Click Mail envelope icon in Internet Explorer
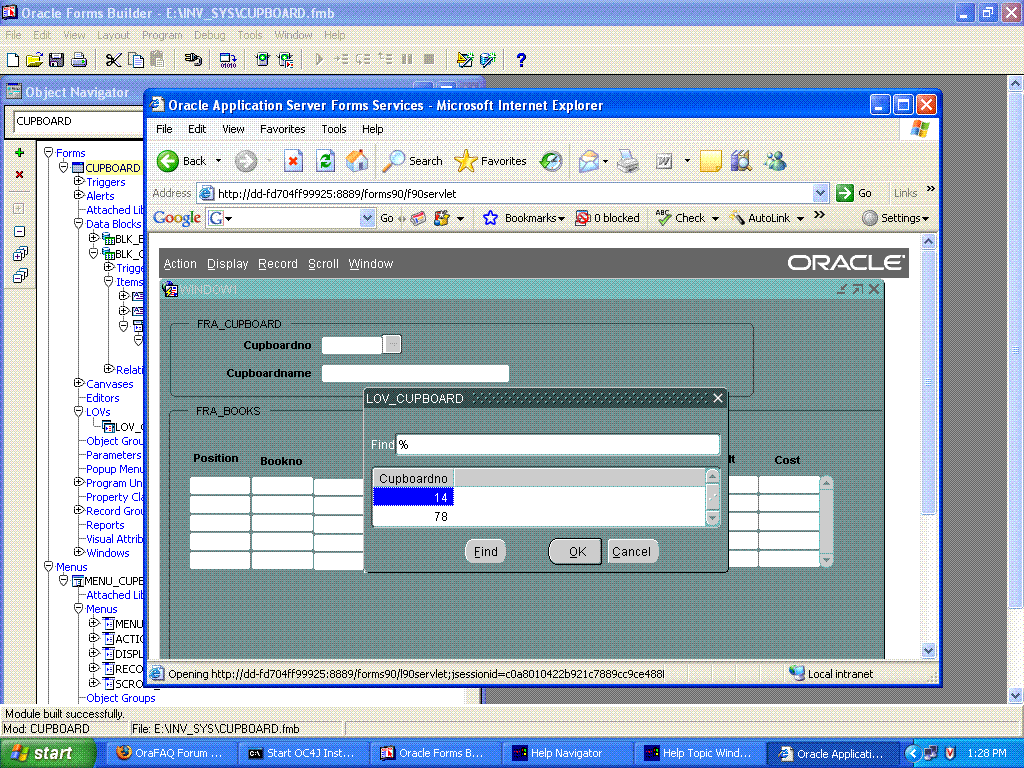The height and width of the screenshot is (768, 1024). pos(588,161)
